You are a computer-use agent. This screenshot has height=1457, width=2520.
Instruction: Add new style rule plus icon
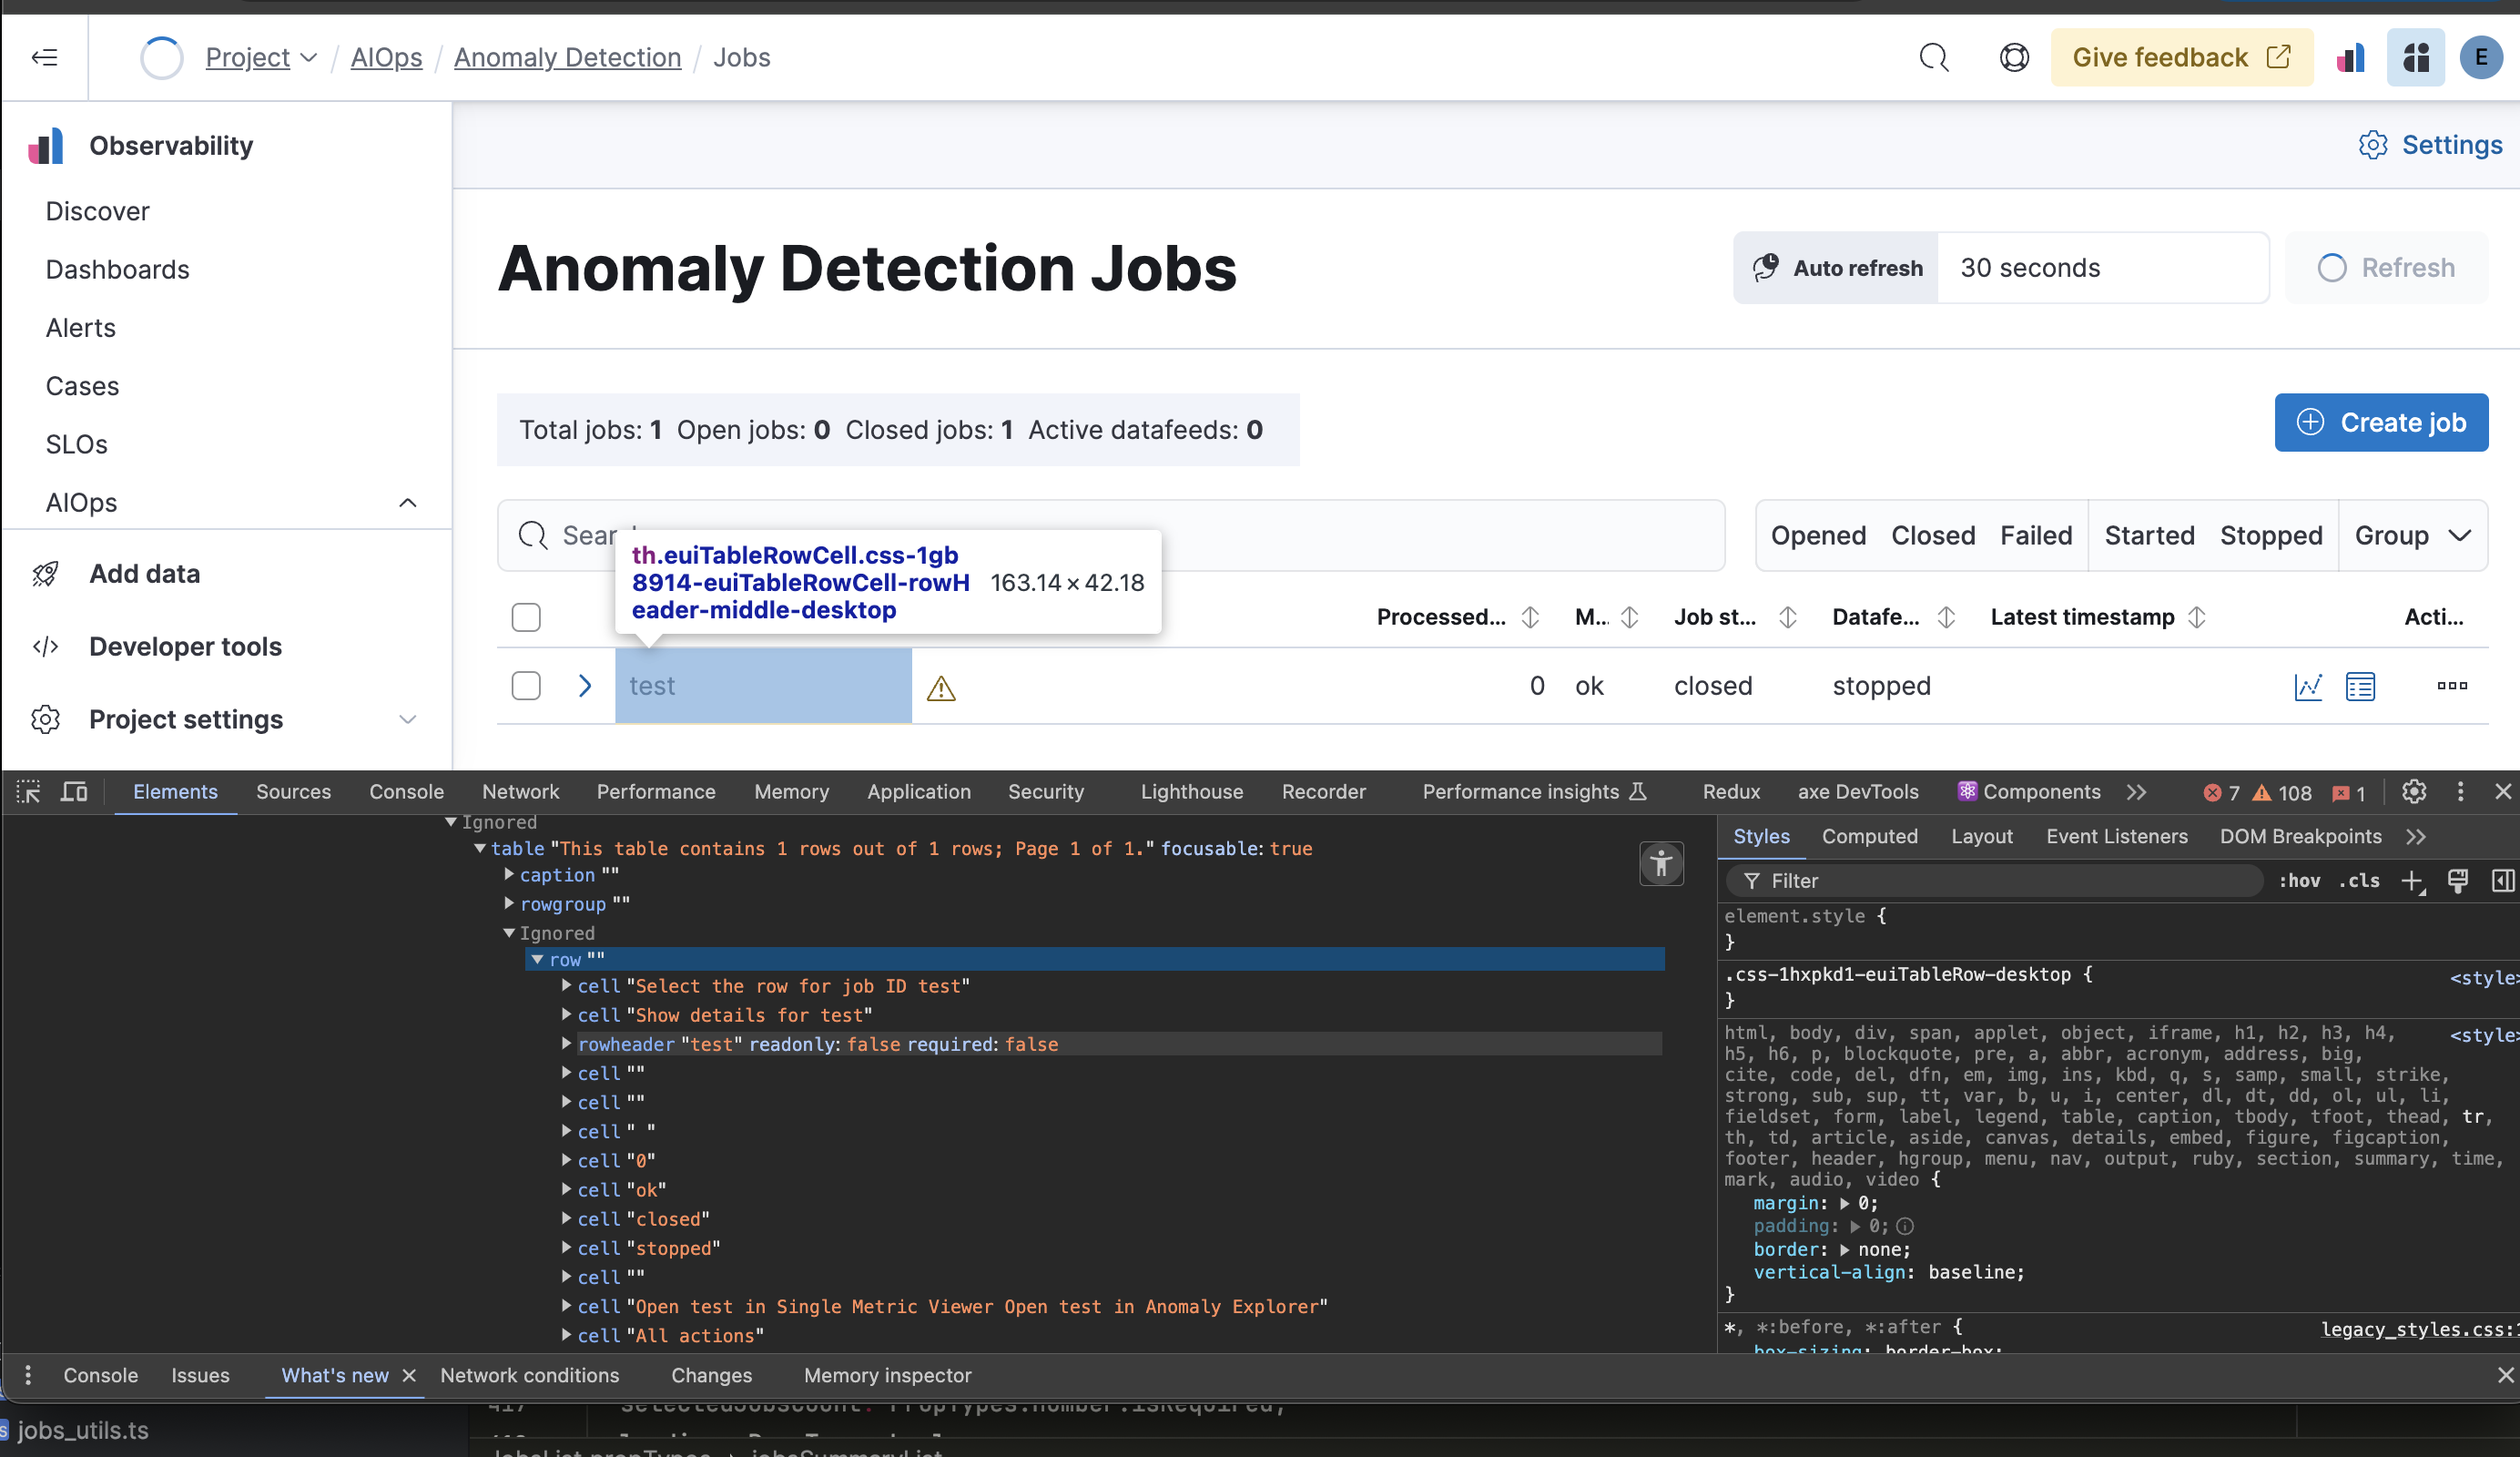pos(2412,881)
